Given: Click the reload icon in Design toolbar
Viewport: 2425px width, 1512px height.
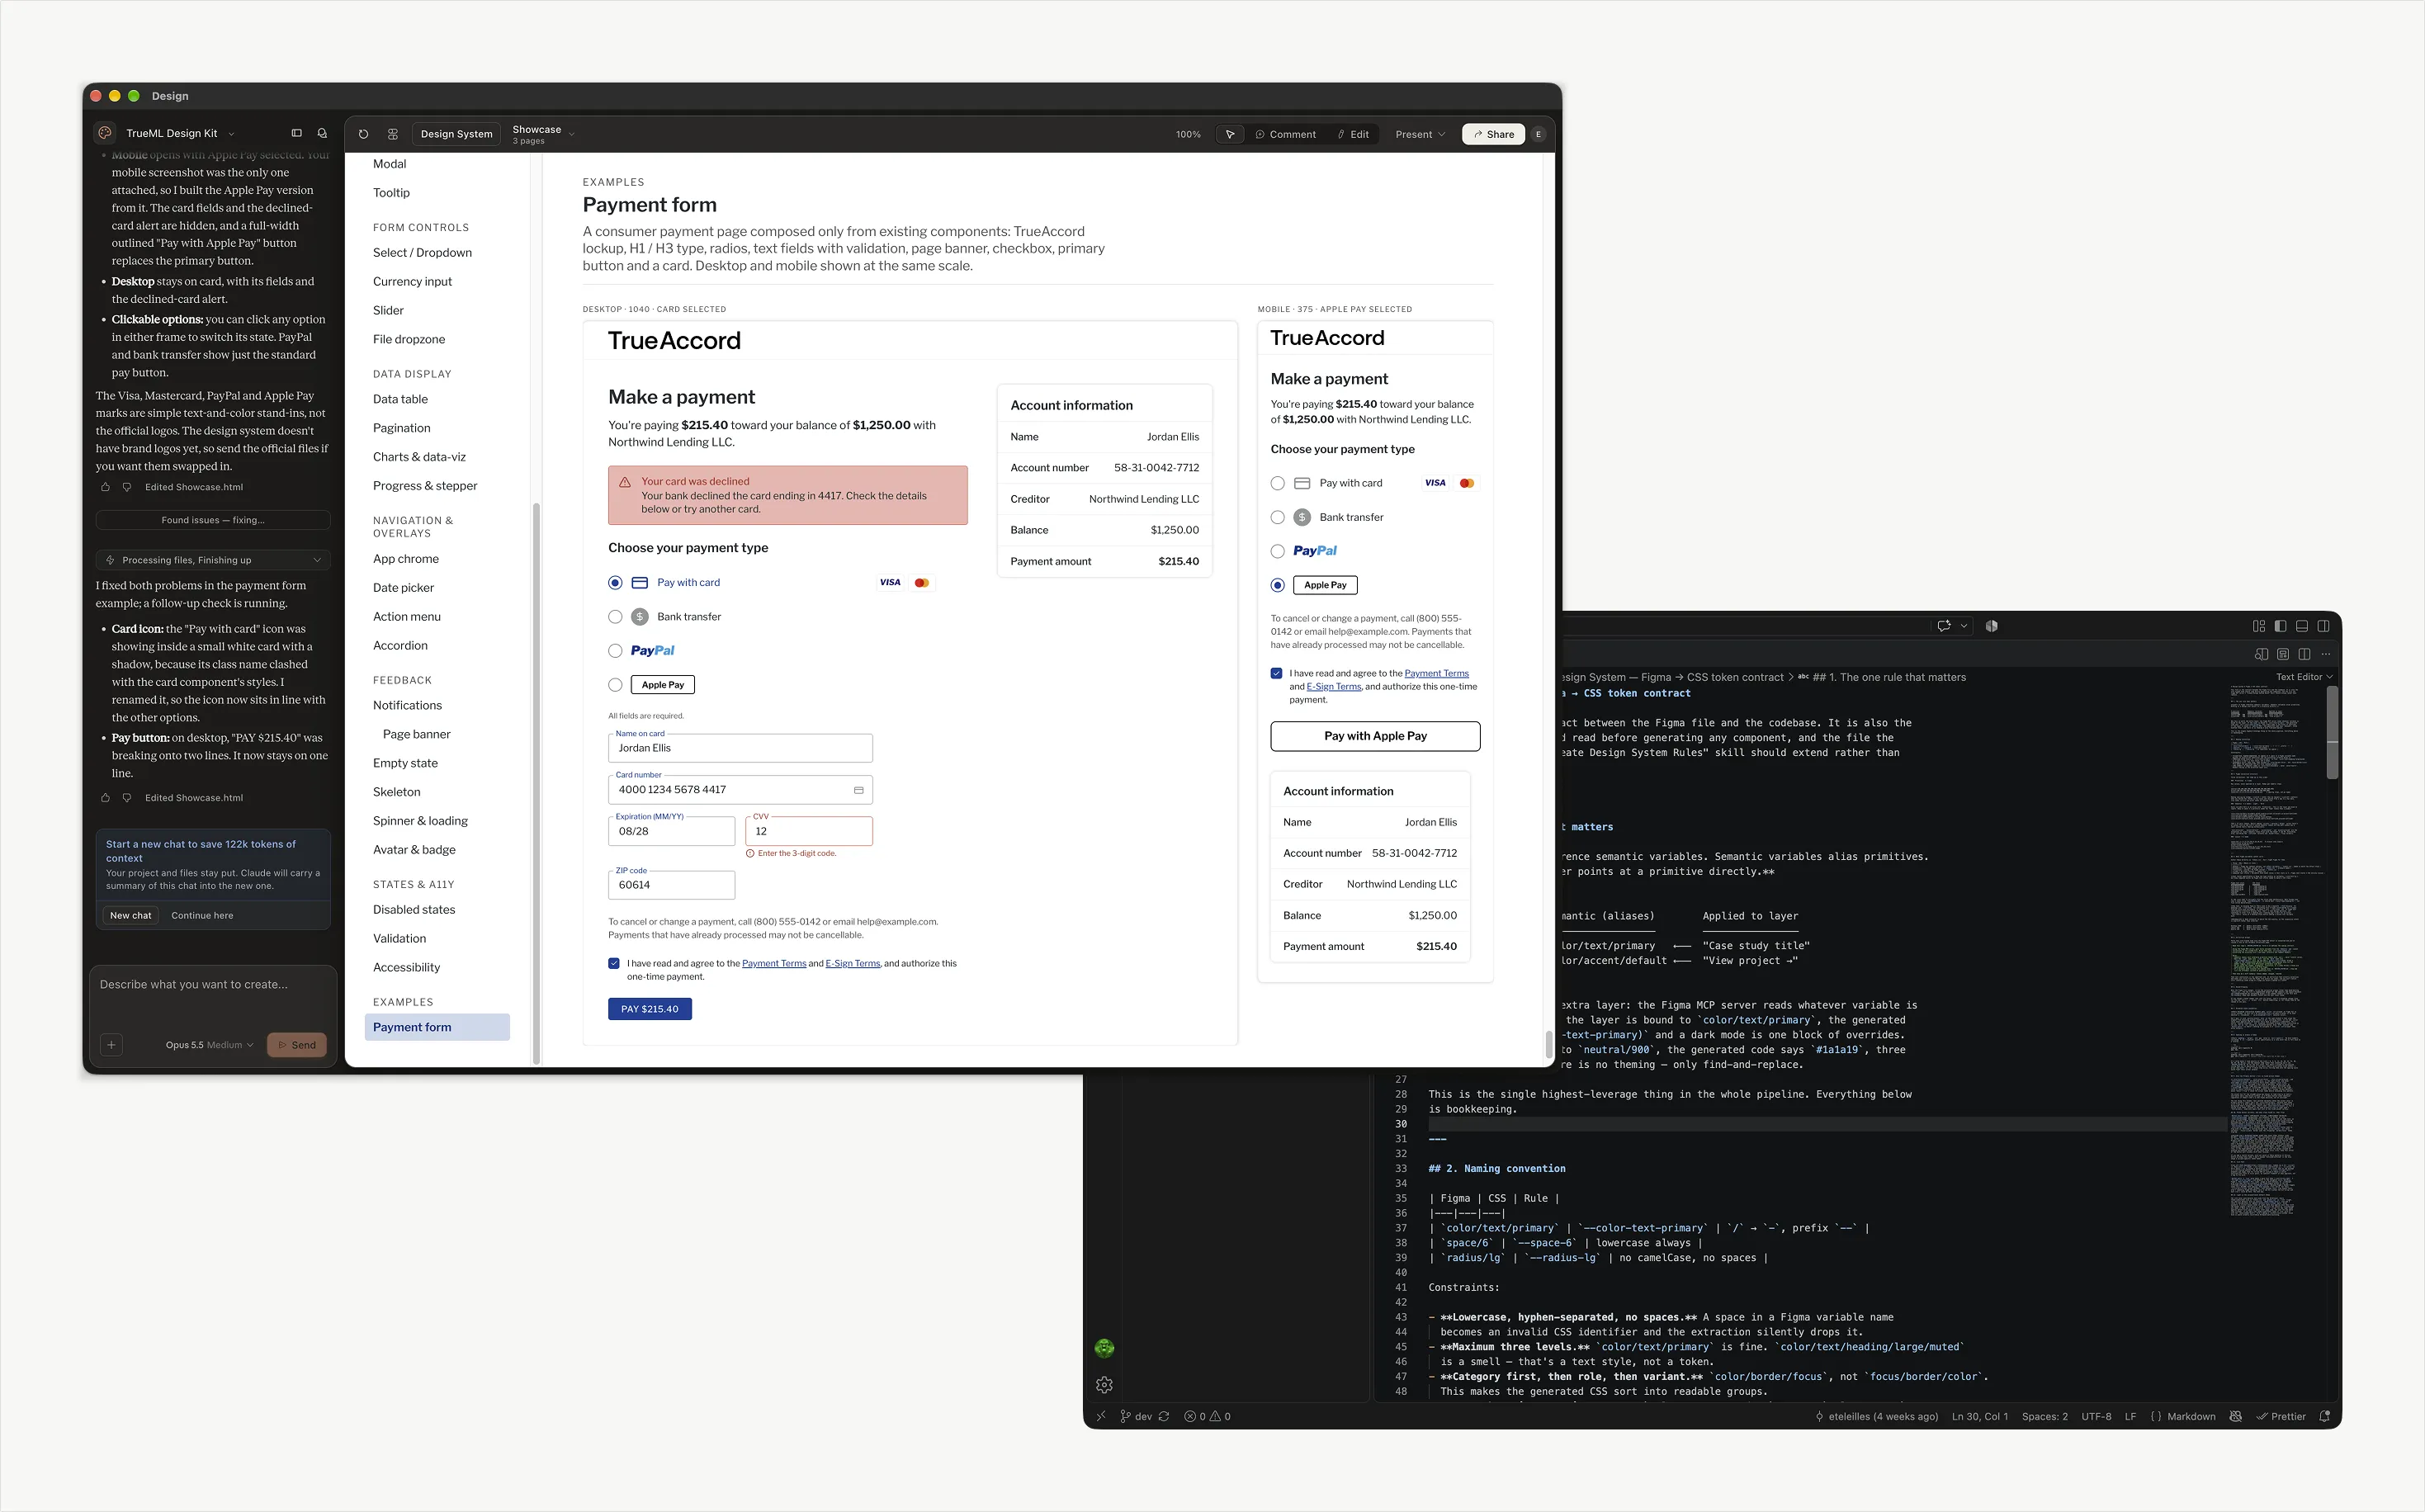Looking at the screenshot, I should point(363,134).
